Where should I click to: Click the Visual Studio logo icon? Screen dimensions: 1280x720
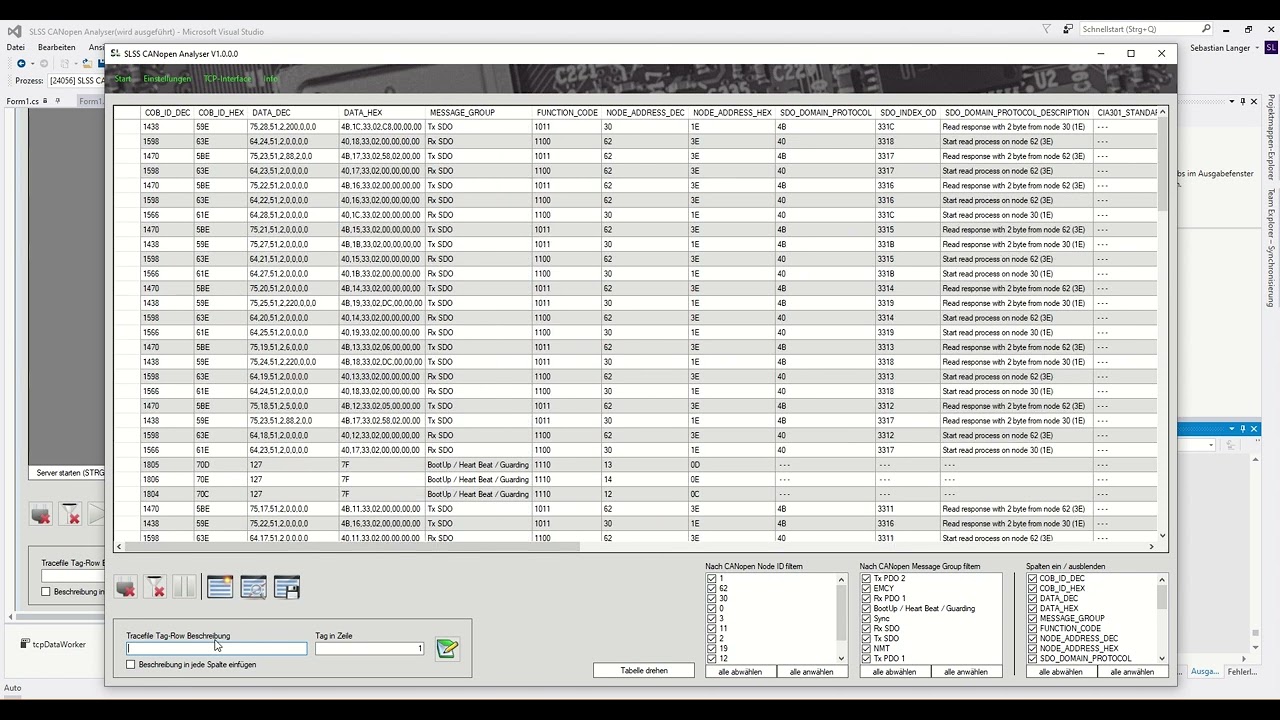(14, 30)
